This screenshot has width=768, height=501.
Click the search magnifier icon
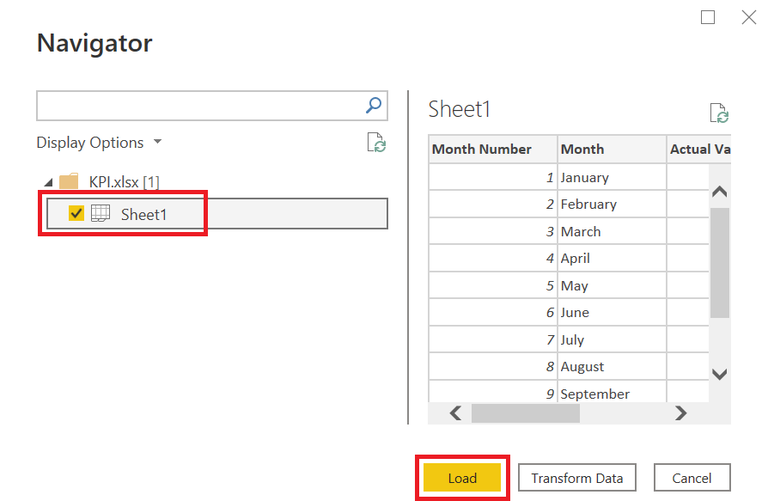point(374,105)
